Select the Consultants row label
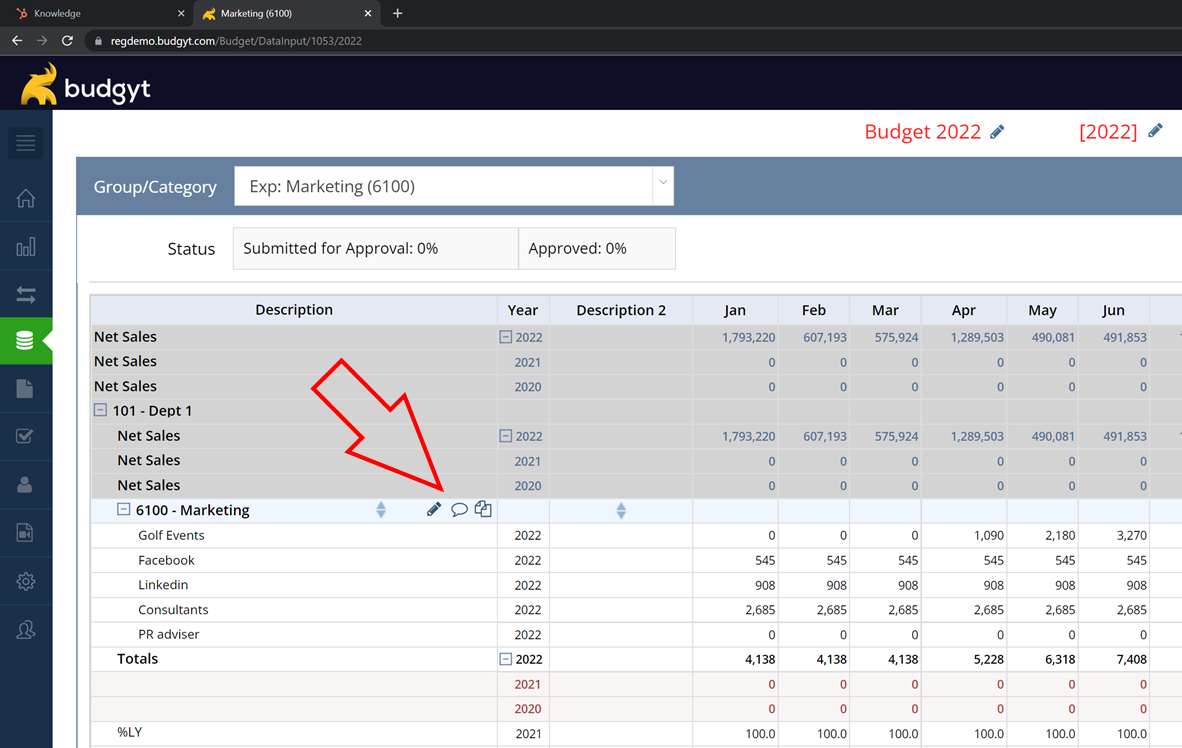Image resolution: width=1182 pixels, height=748 pixels. [173, 609]
